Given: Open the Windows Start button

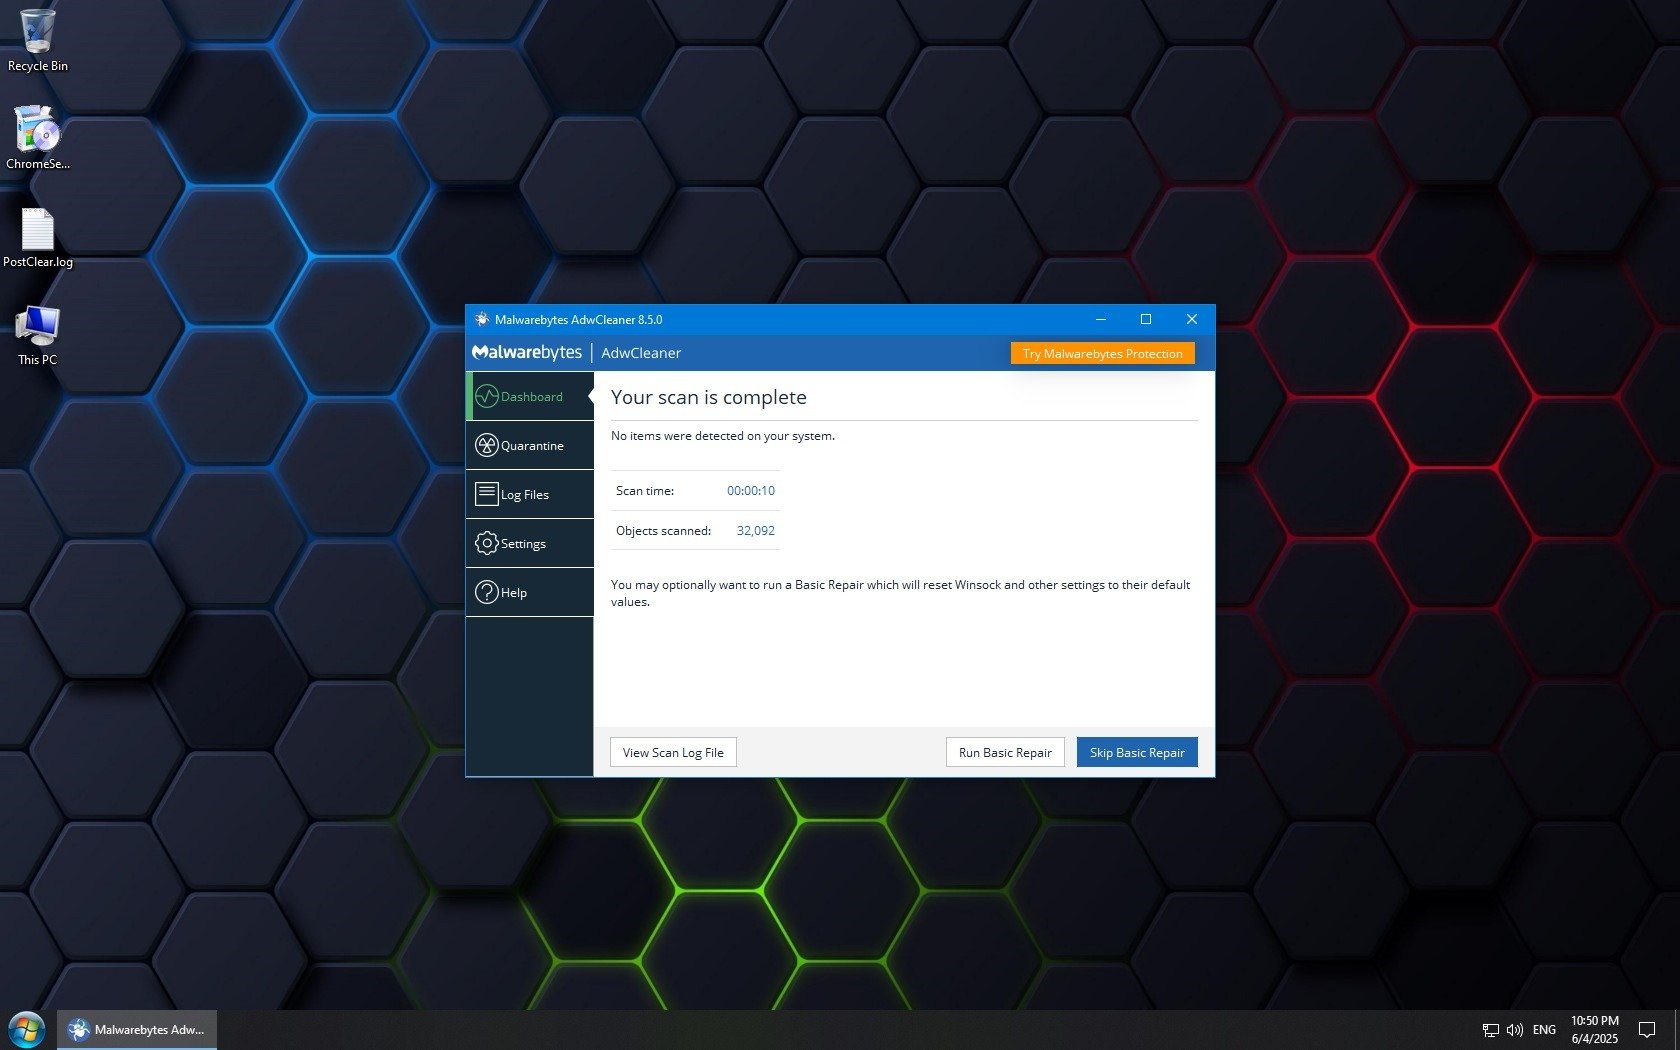Looking at the screenshot, I should 27,1030.
